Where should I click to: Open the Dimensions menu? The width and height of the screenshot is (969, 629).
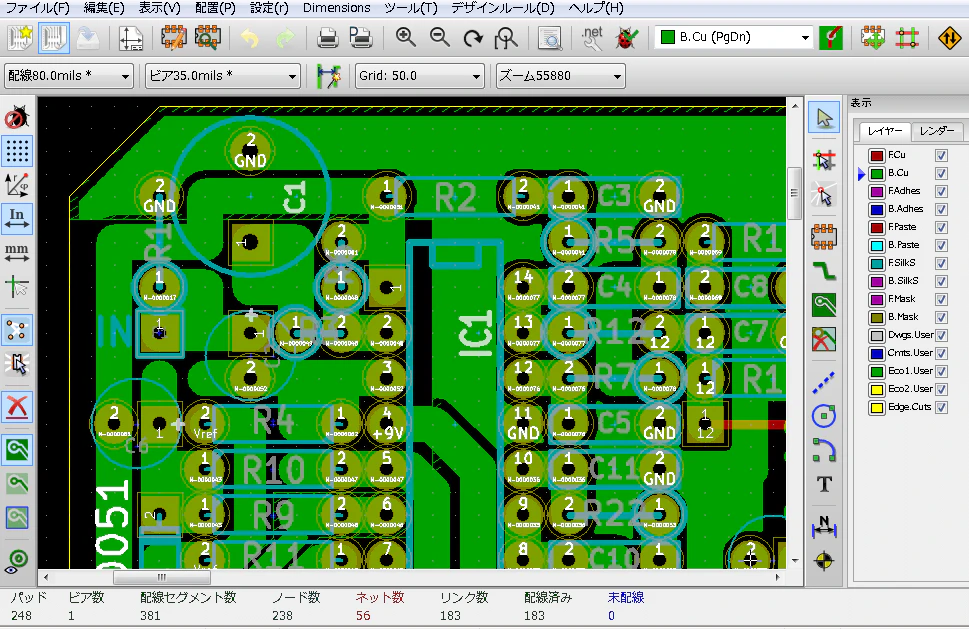[x=337, y=8]
